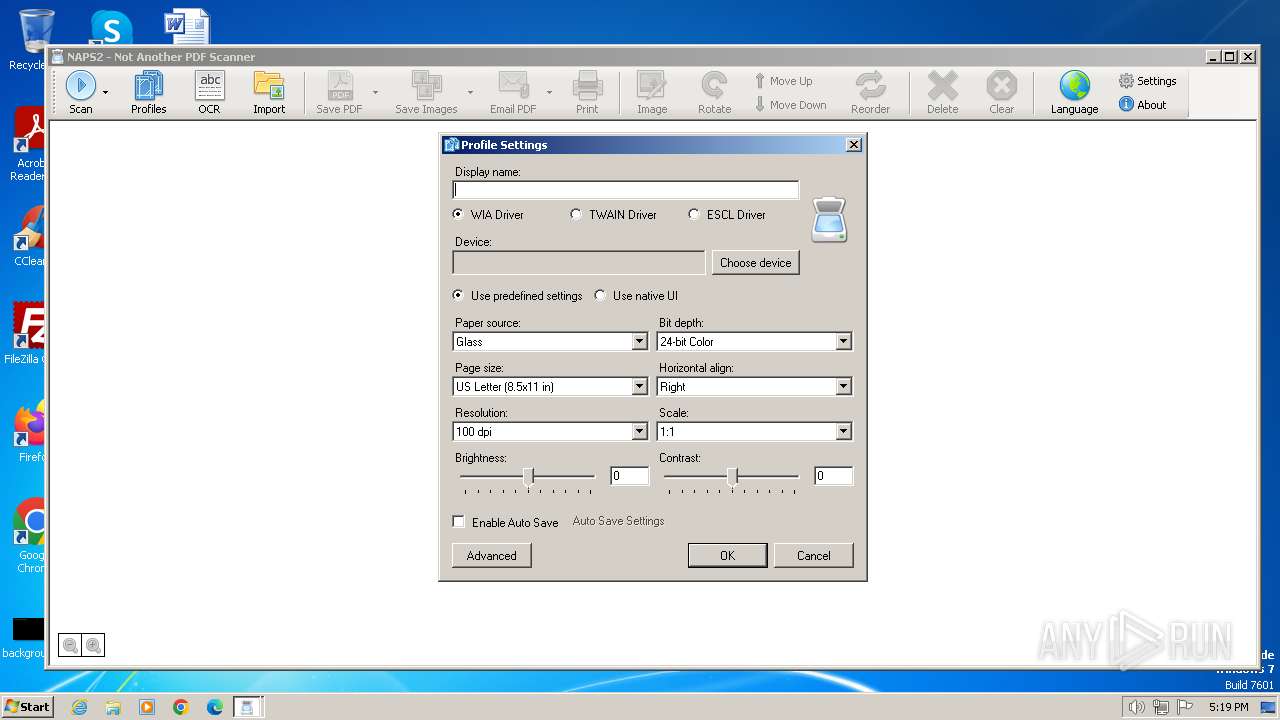Click the Advanced button
This screenshot has width=1280, height=720.
click(492, 556)
